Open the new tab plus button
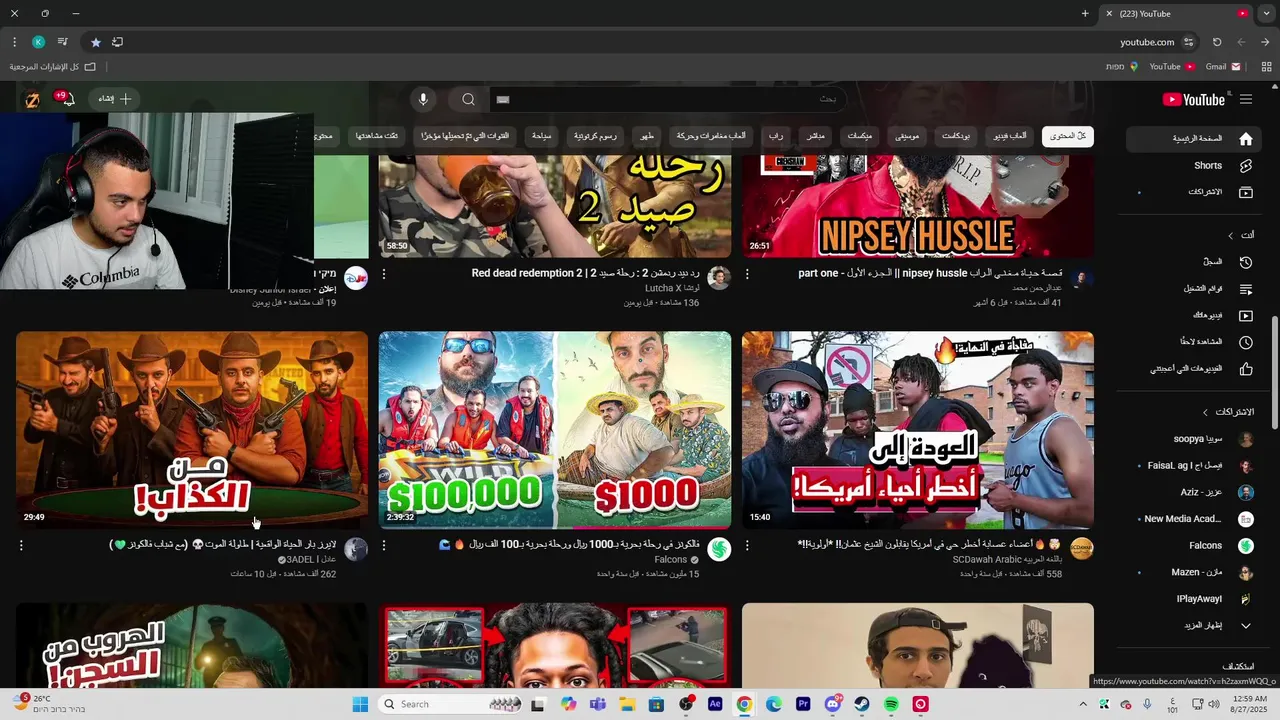 pyautogui.click(x=1085, y=13)
